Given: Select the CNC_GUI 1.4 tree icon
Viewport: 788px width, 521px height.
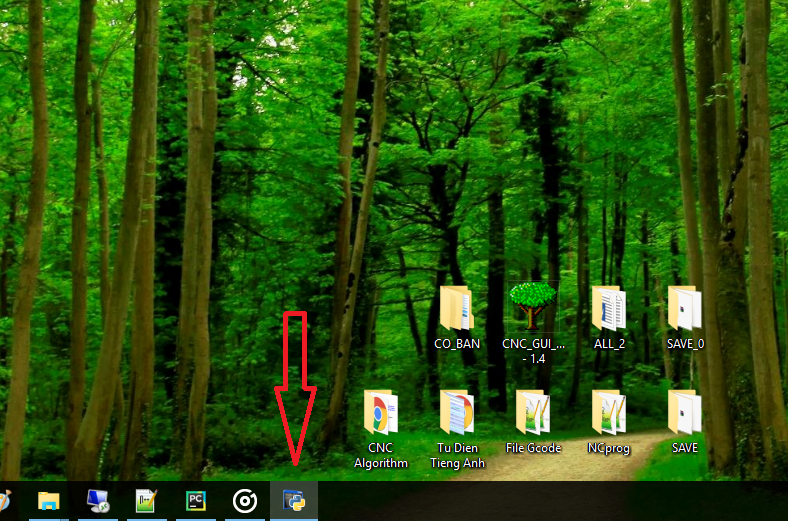Looking at the screenshot, I should pyautogui.click(x=532, y=305).
